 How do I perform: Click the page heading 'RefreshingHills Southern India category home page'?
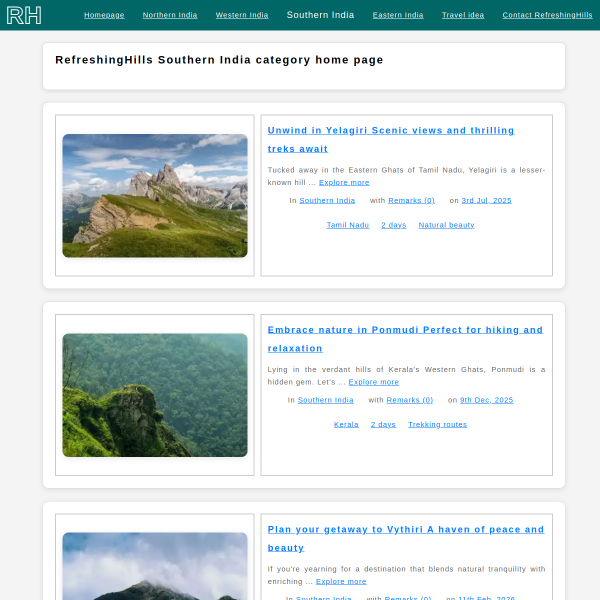click(219, 60)
